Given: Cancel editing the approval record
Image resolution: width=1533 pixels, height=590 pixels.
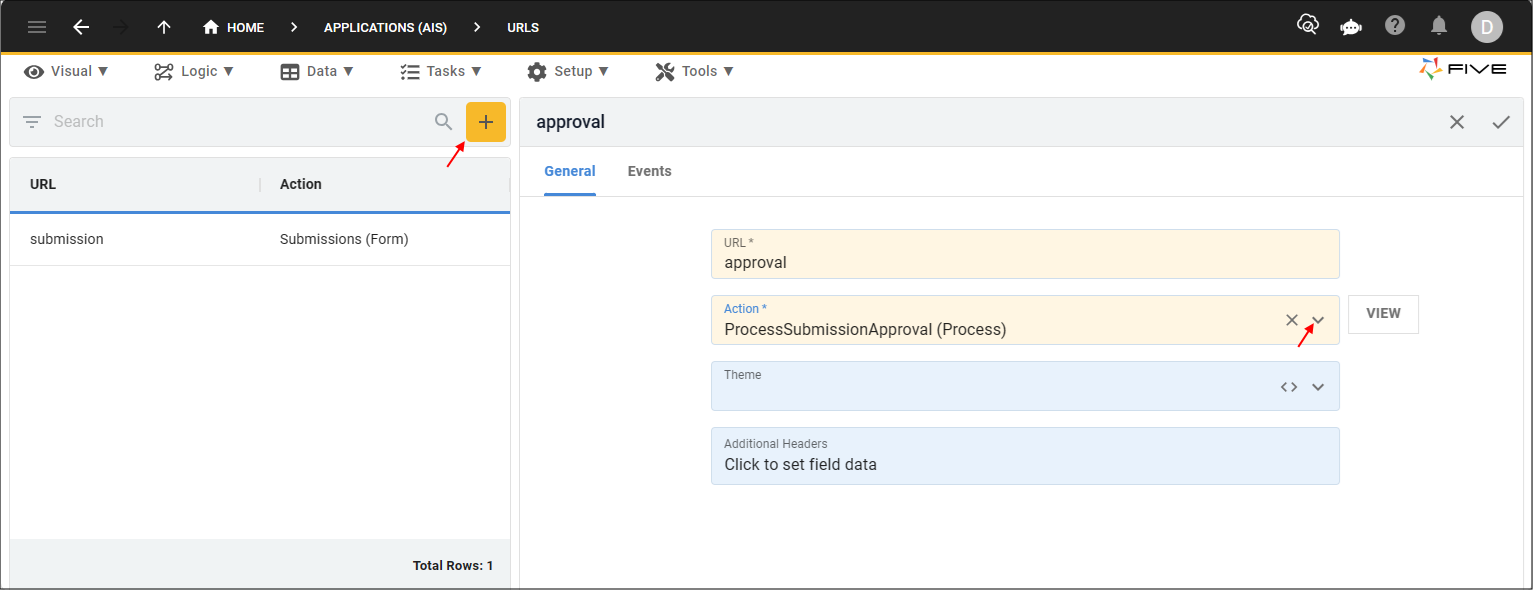Looking at the screenshot, I should [1457, 122].
